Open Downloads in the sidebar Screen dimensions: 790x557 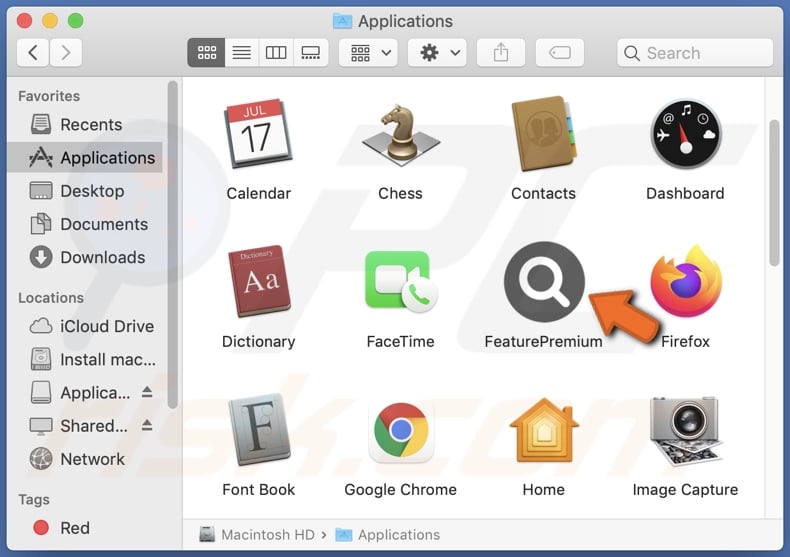(85, 257)
